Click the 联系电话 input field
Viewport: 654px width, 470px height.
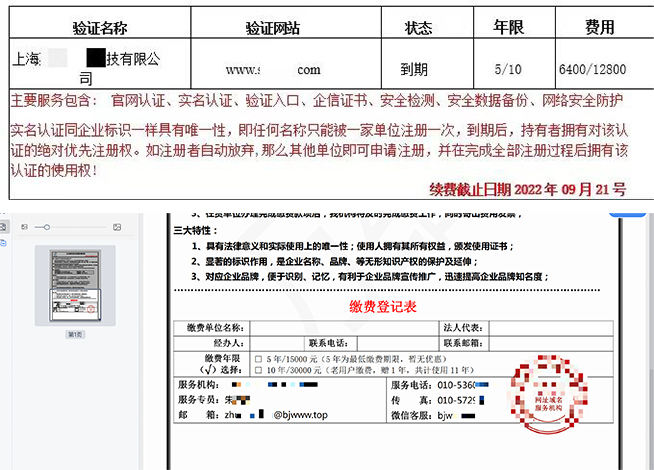(x=397, y=343)
